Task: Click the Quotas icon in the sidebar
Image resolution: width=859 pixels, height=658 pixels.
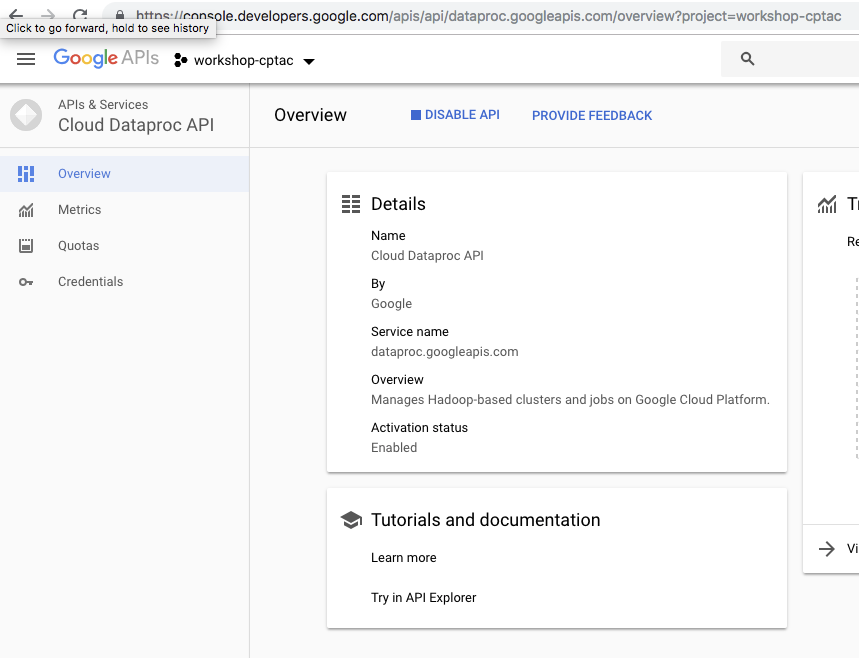Action: 26,245
